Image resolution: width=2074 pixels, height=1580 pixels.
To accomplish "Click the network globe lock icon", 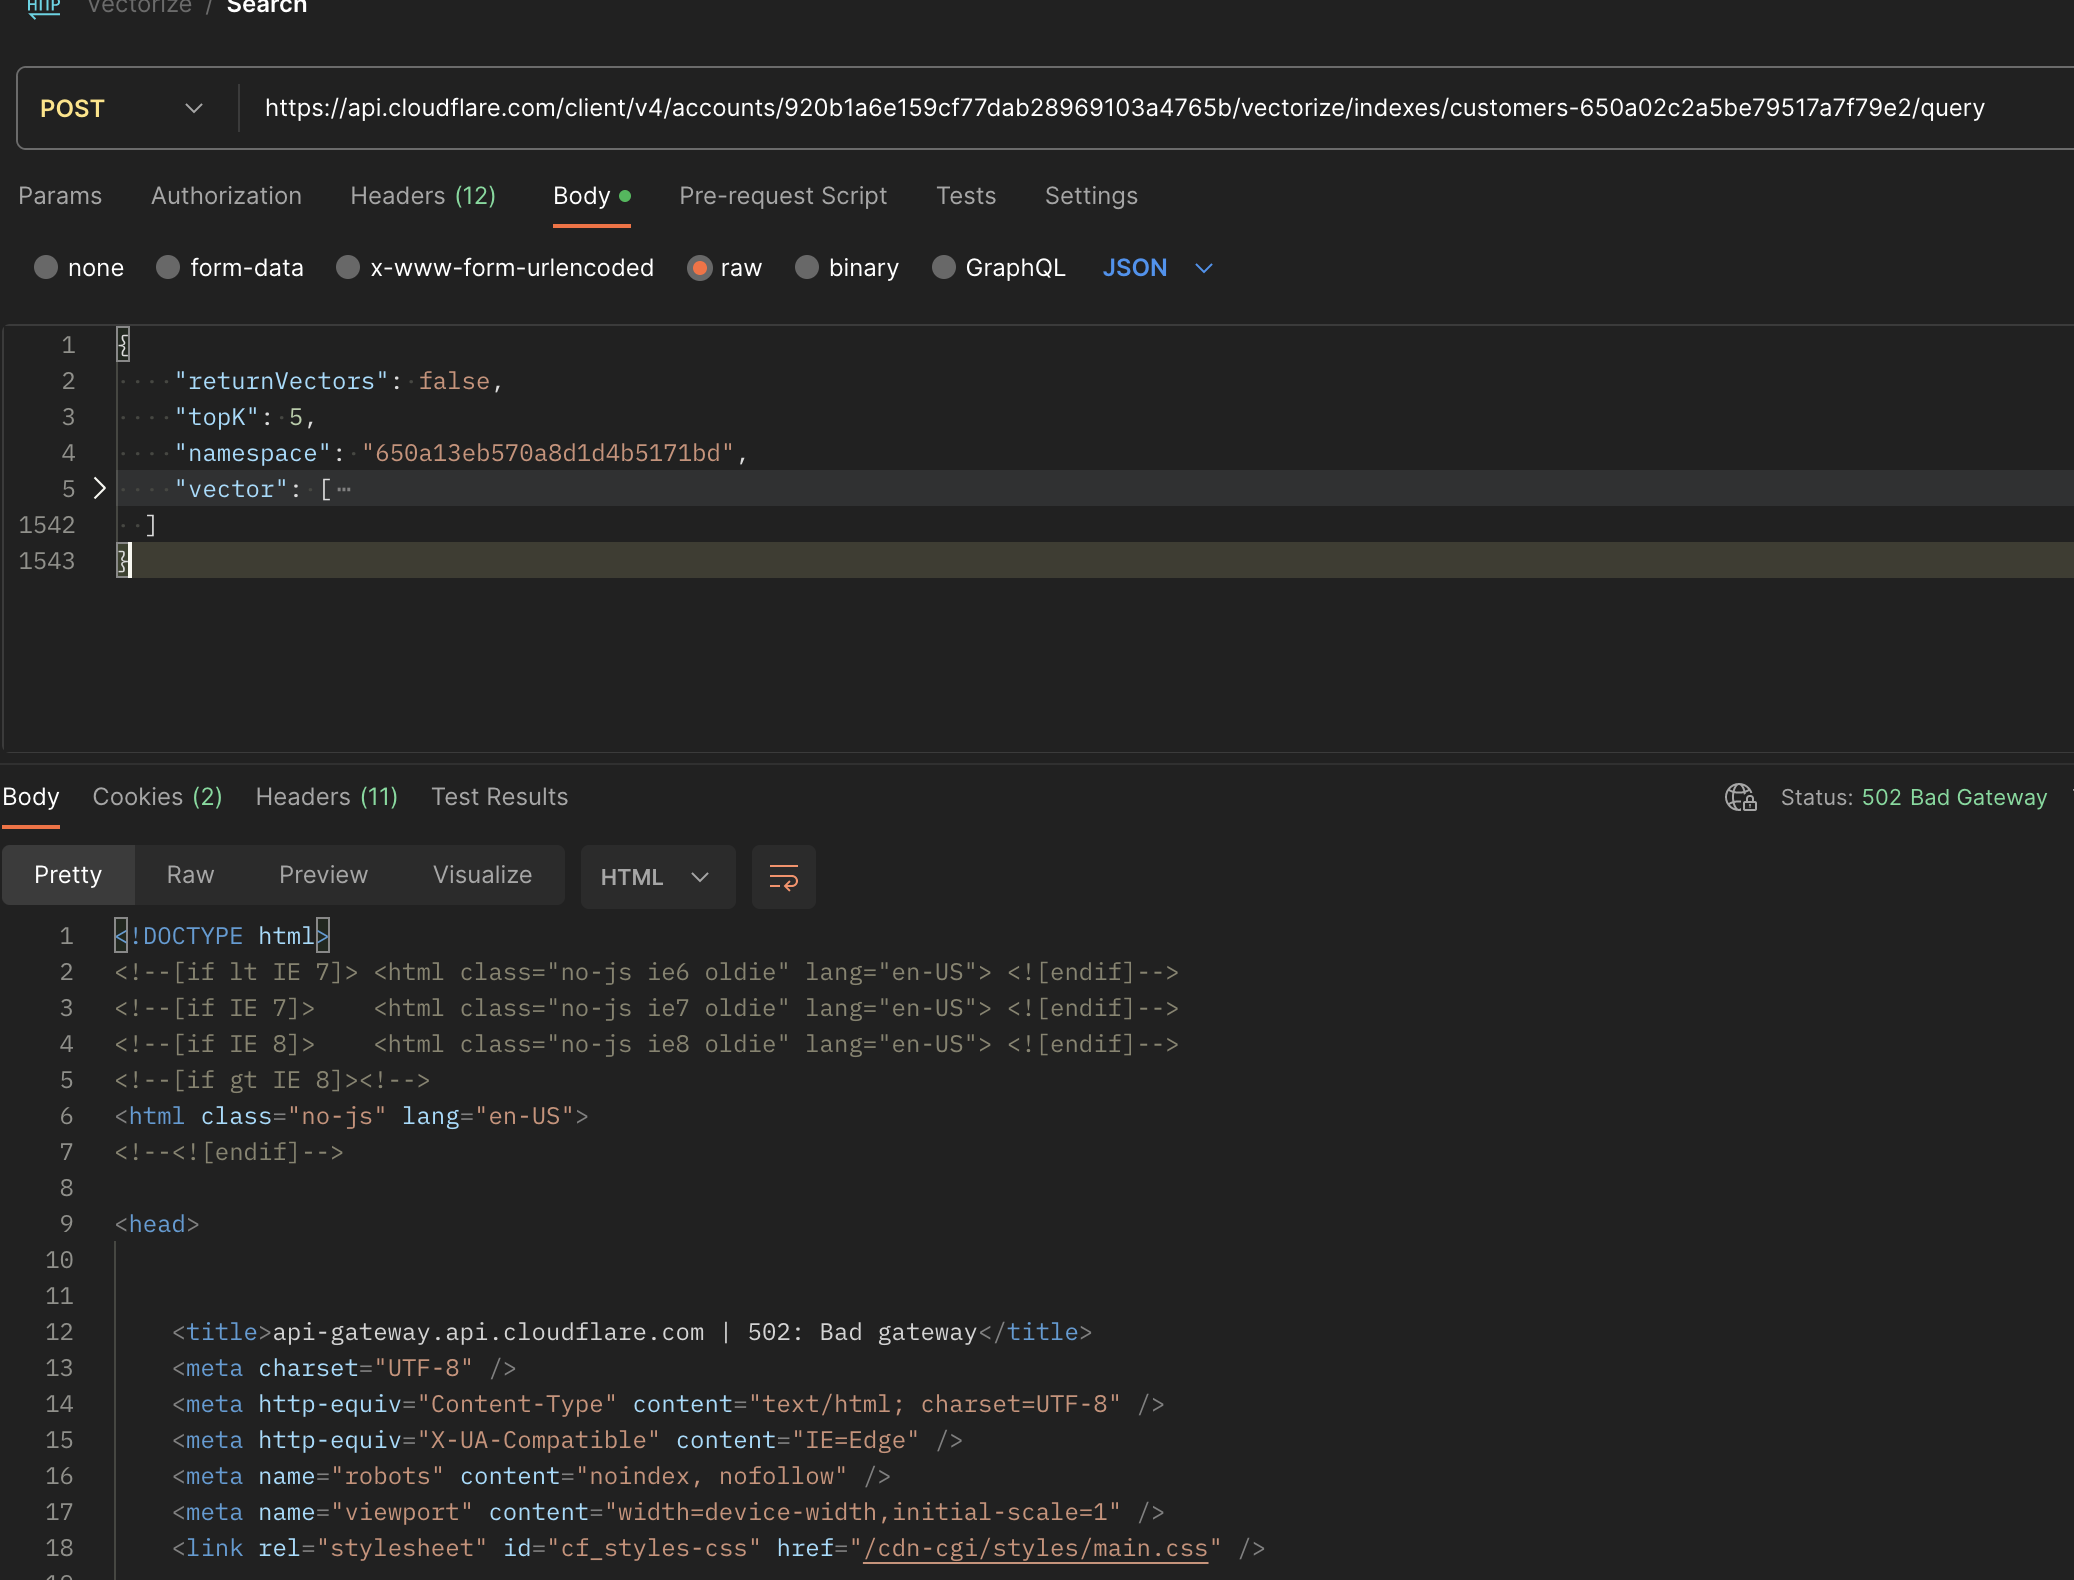I will [x=1740, y=797].
